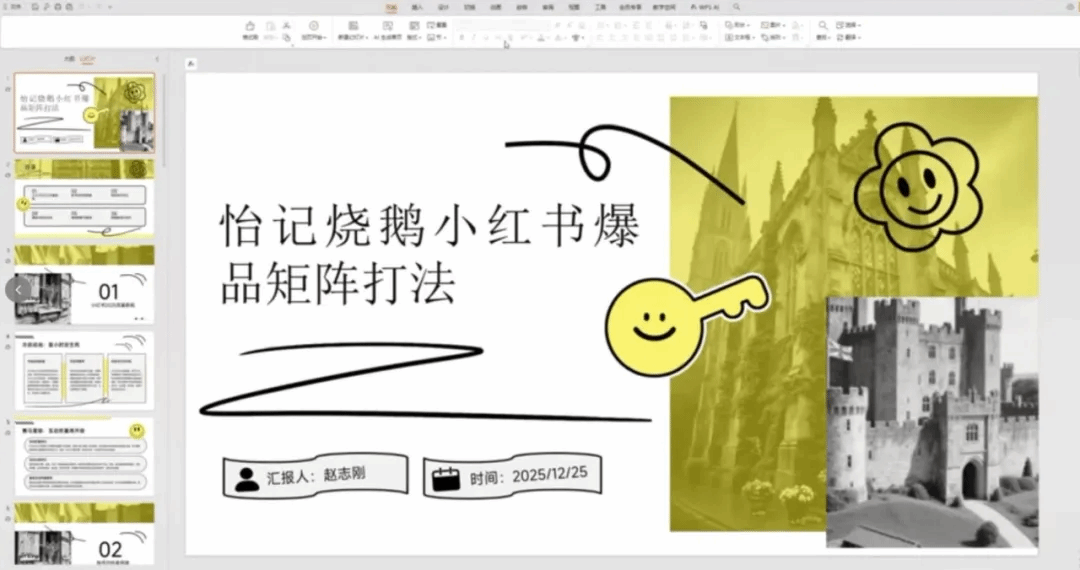Switch to the Transitions ribbon tab
The width and height of the screenshot is (1080, 570).
(470, 7)
